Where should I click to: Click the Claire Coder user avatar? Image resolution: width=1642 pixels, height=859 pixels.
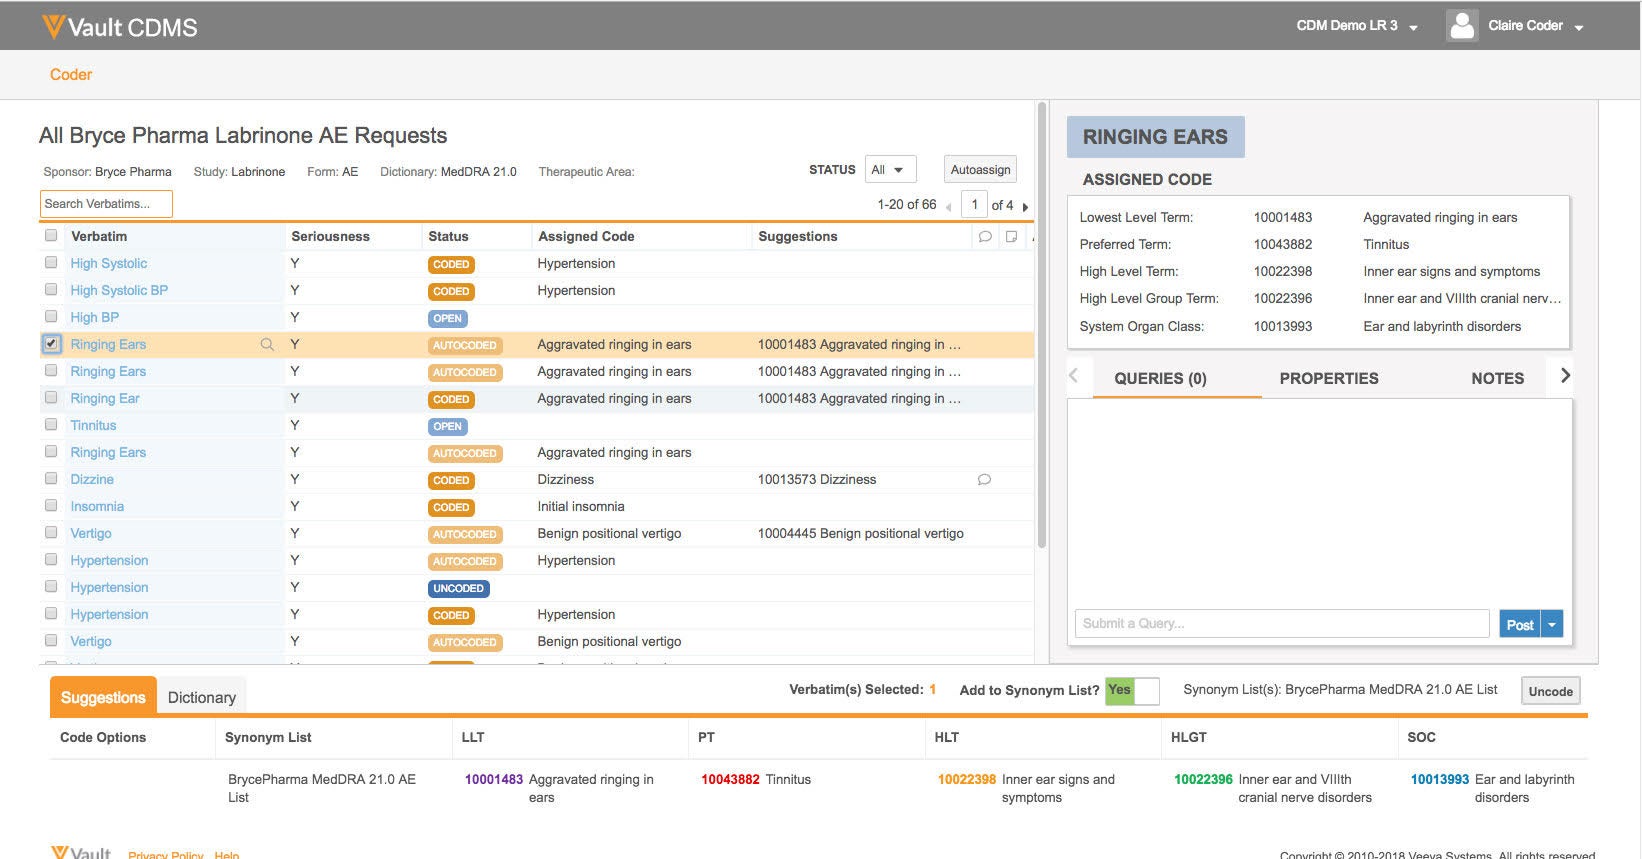(1462, 26)
